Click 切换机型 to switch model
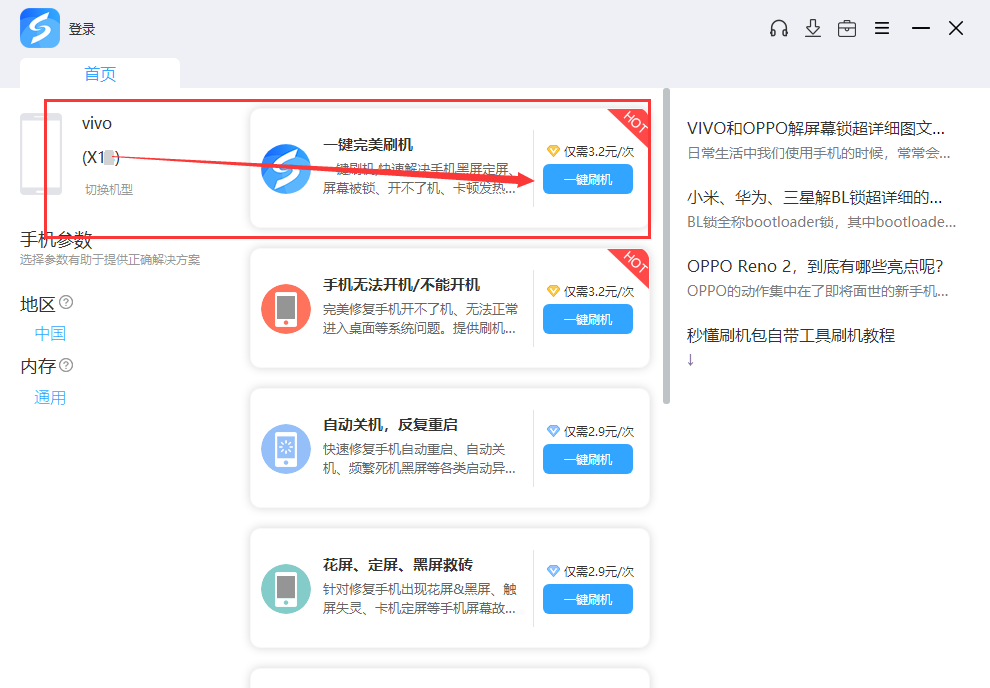The width and height of the screenshot is (990, 688). [109, 189]
